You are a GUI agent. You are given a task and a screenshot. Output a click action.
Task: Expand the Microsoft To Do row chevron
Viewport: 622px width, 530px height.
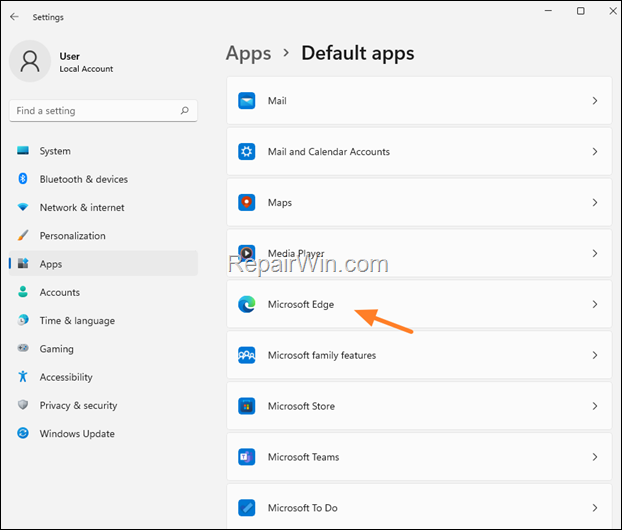pos(595,507)
